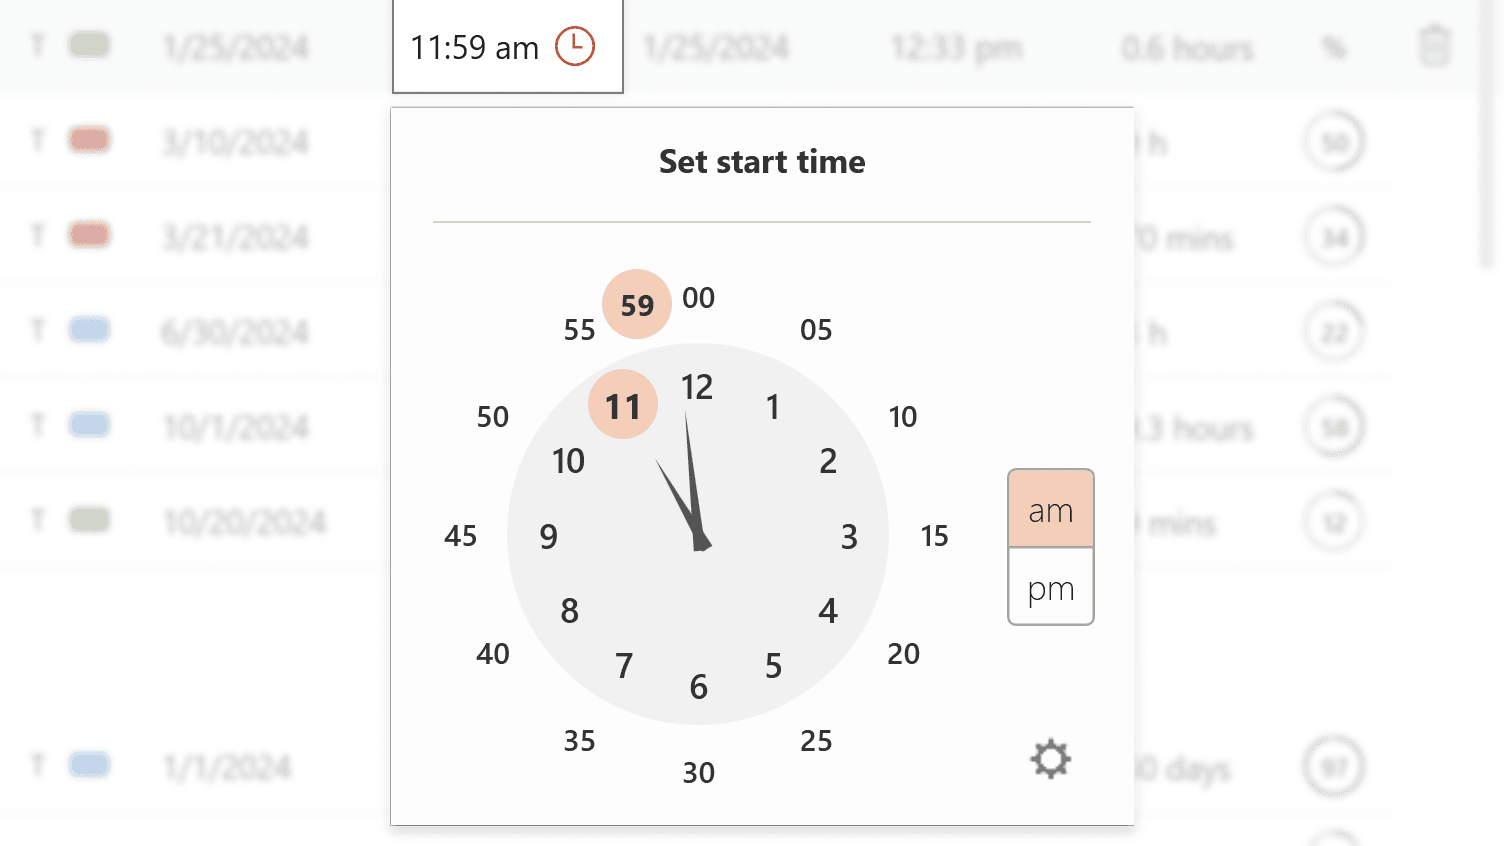Select hour 1 on the clock face
The image size is (1504, 846).
pos(772,406)
